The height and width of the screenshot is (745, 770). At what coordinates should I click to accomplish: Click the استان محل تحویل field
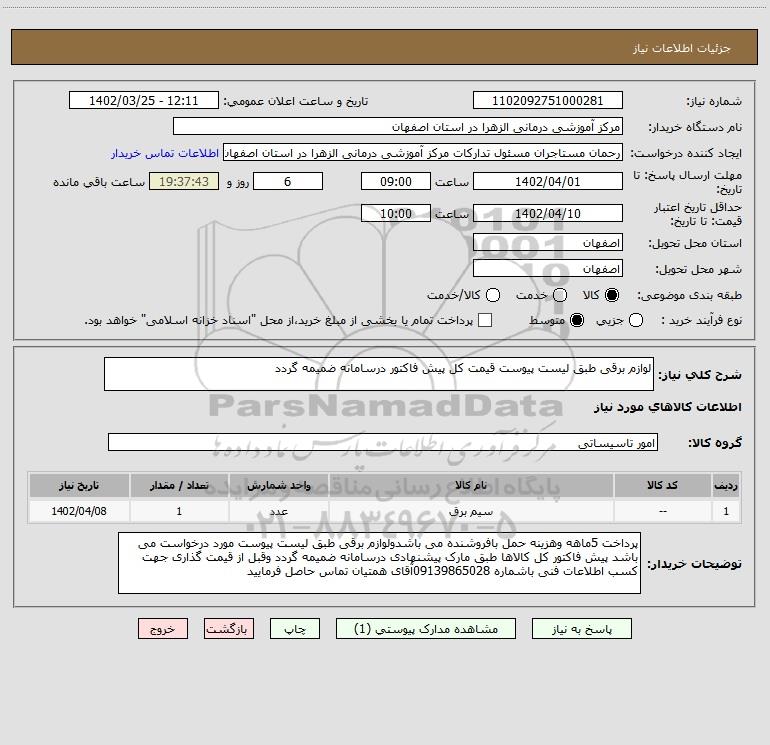(x=548, y=243)
